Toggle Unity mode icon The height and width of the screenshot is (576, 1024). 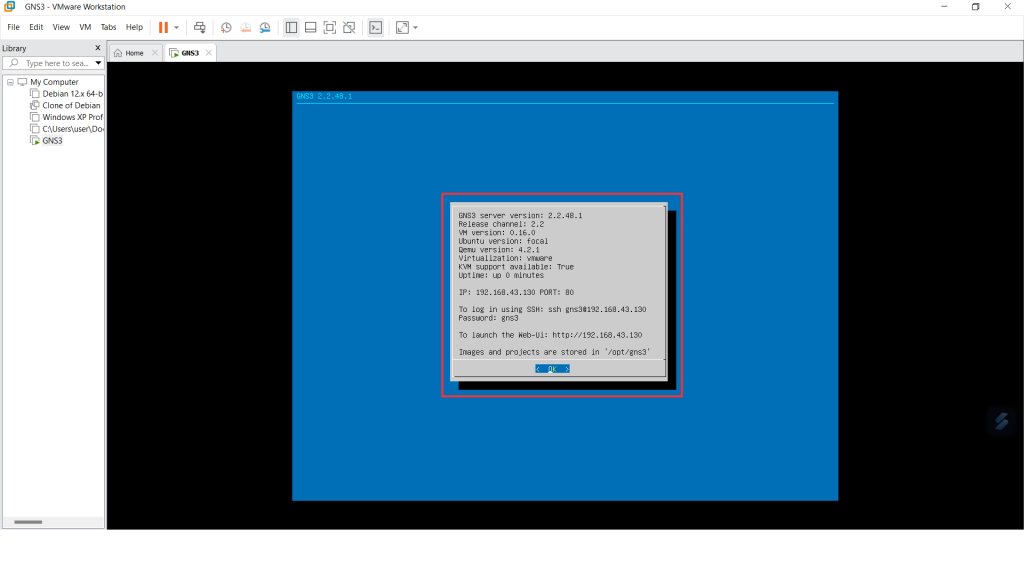(348, 27)
